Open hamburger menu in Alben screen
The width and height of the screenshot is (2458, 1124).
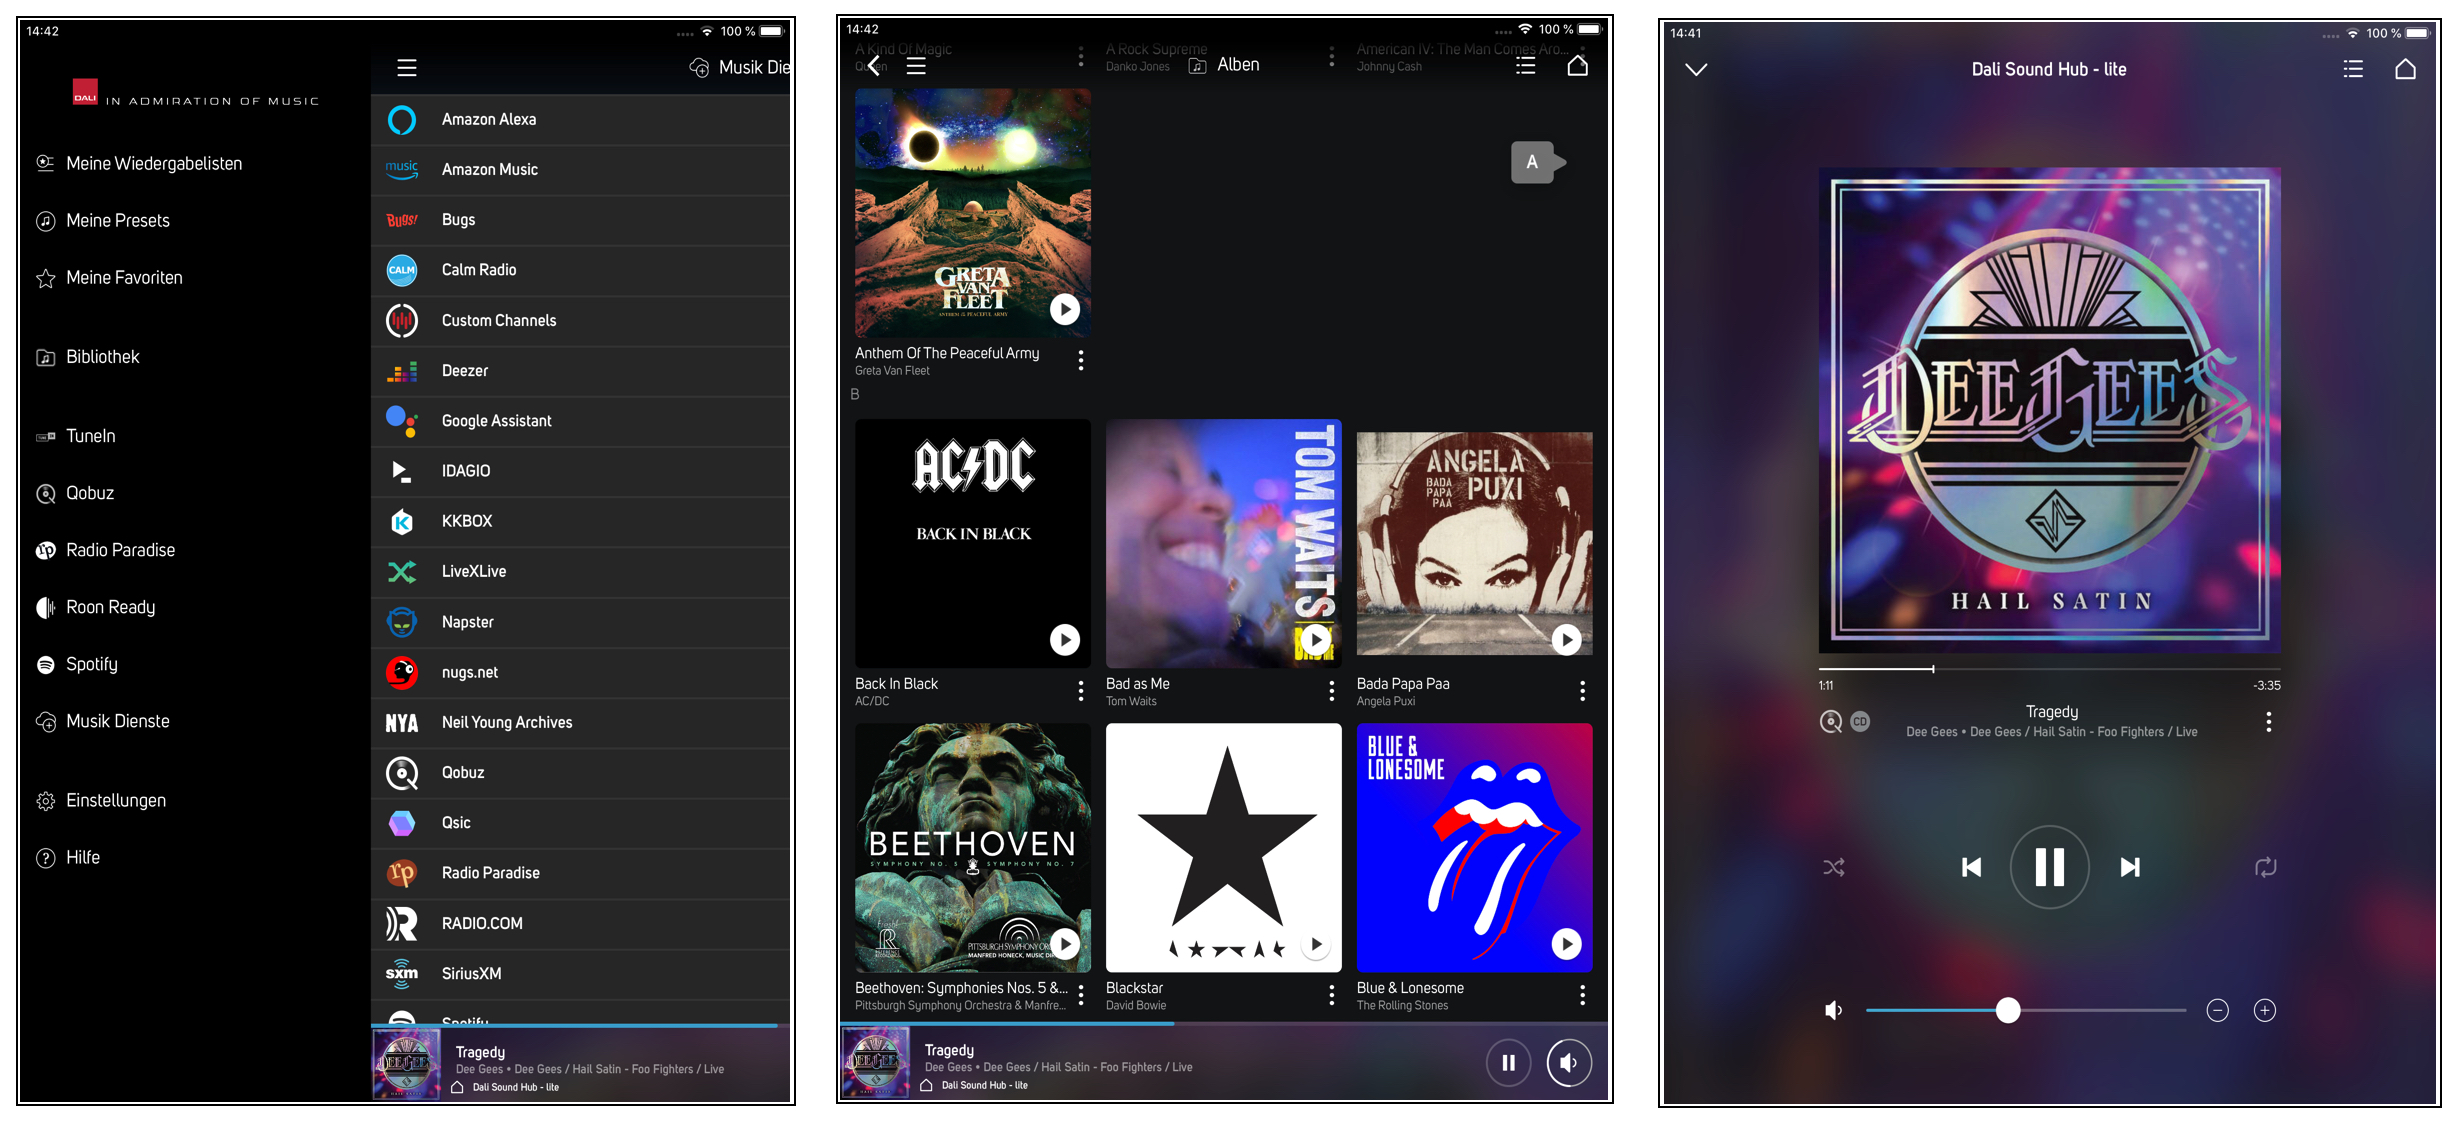pyautogui.click(x=916, y=66)
